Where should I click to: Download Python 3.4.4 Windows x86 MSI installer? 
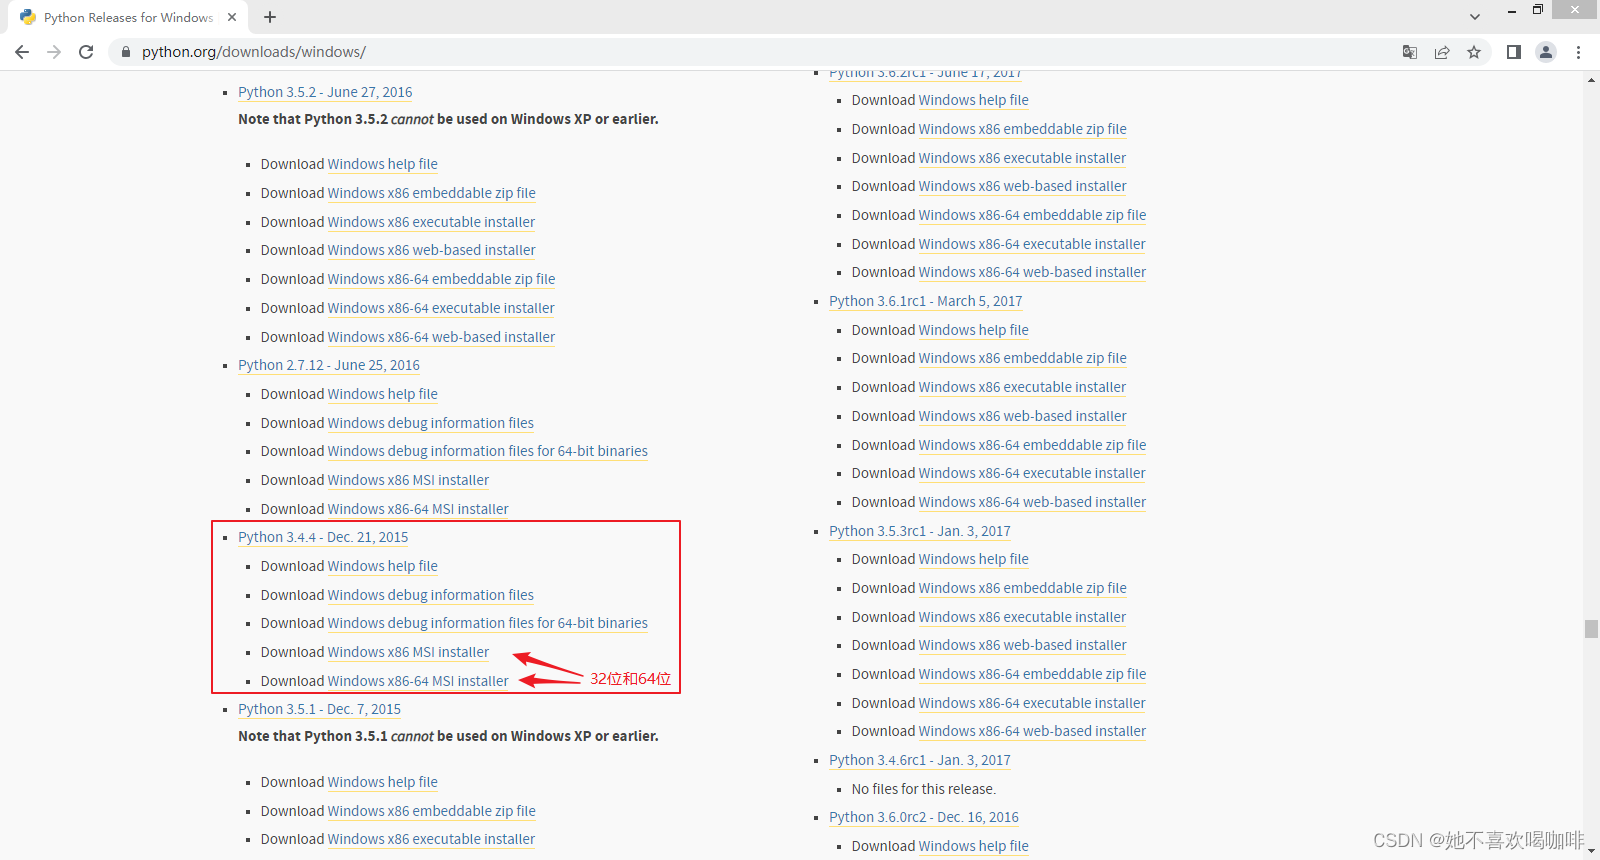click(408, 652)
